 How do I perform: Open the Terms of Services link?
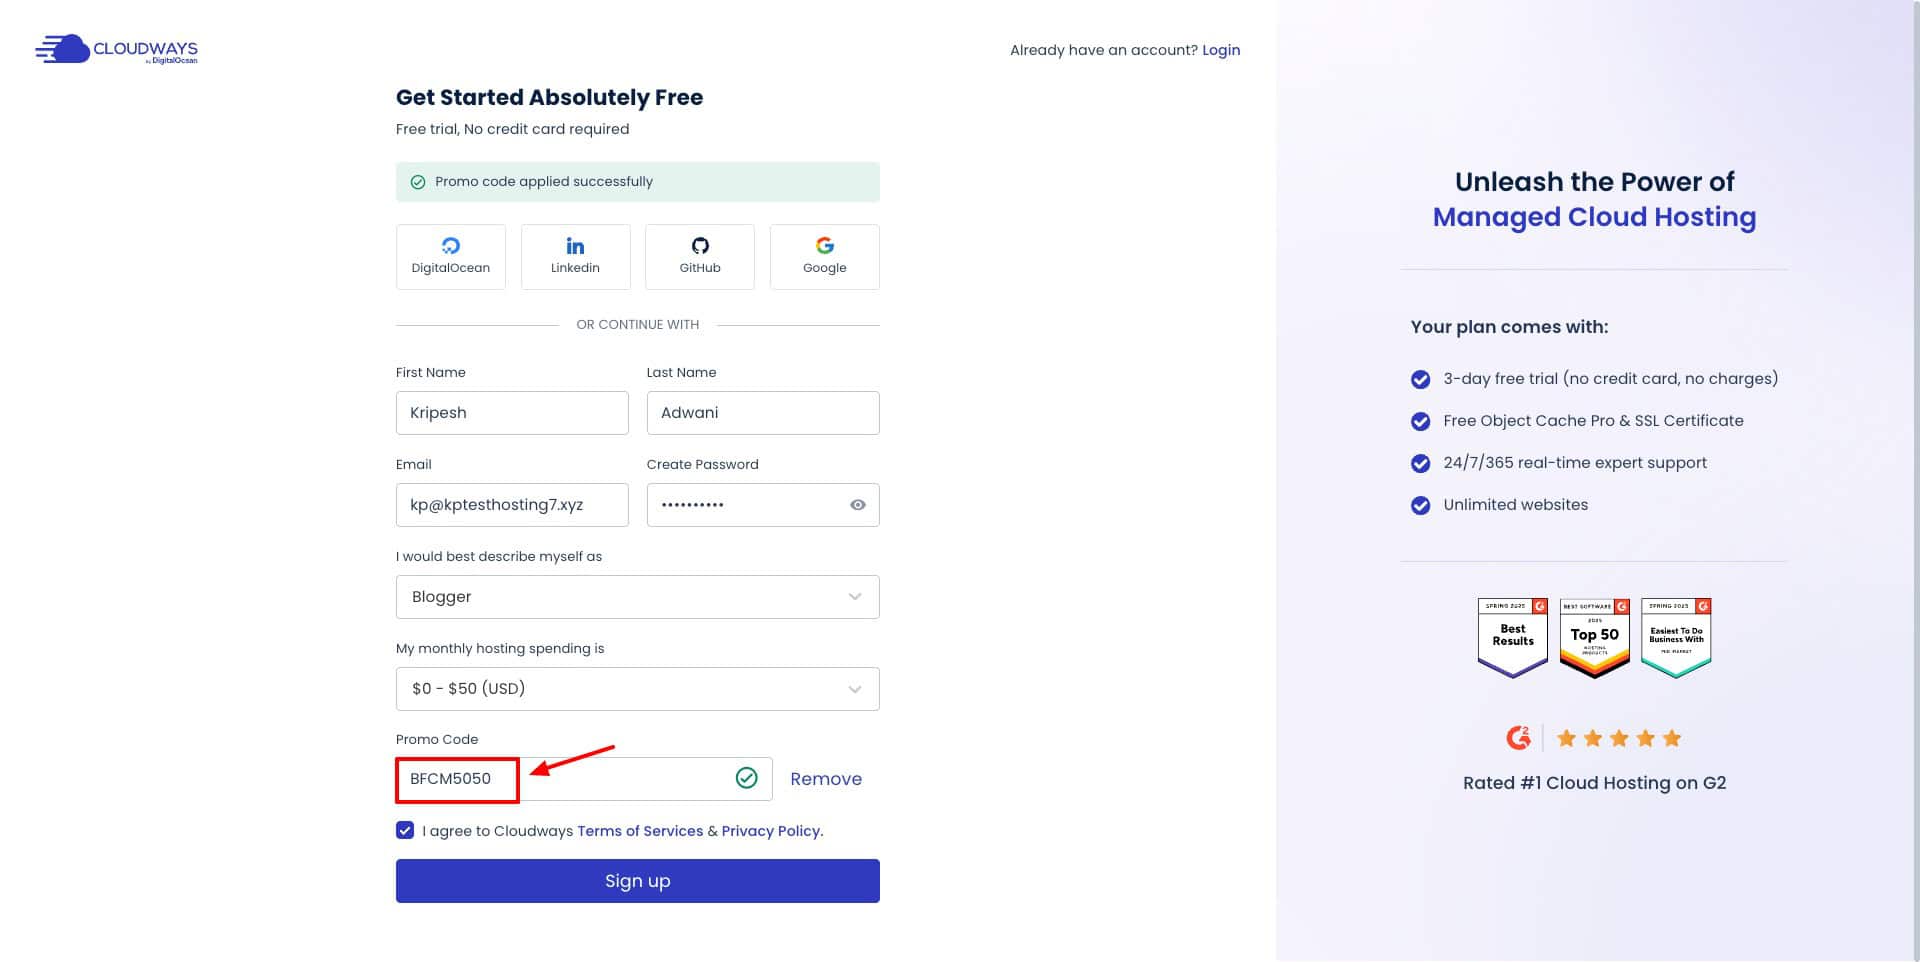click(x=640, y=831)
